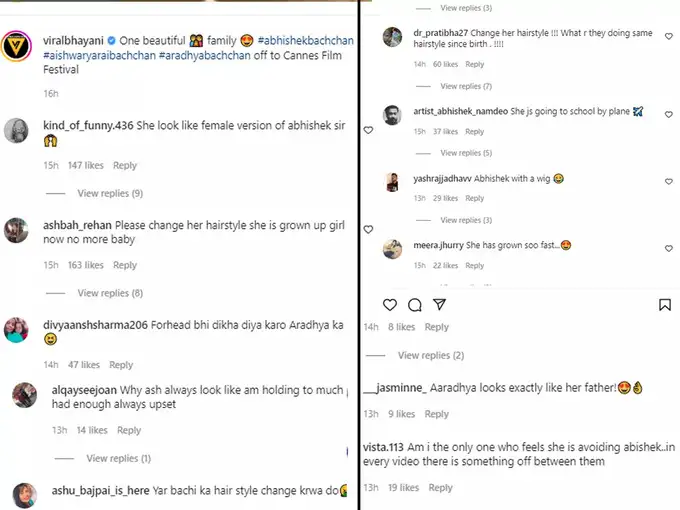Screen dimensions: 680x510
Task: Click alqayseejoan profile avatar
Action: 24,395
